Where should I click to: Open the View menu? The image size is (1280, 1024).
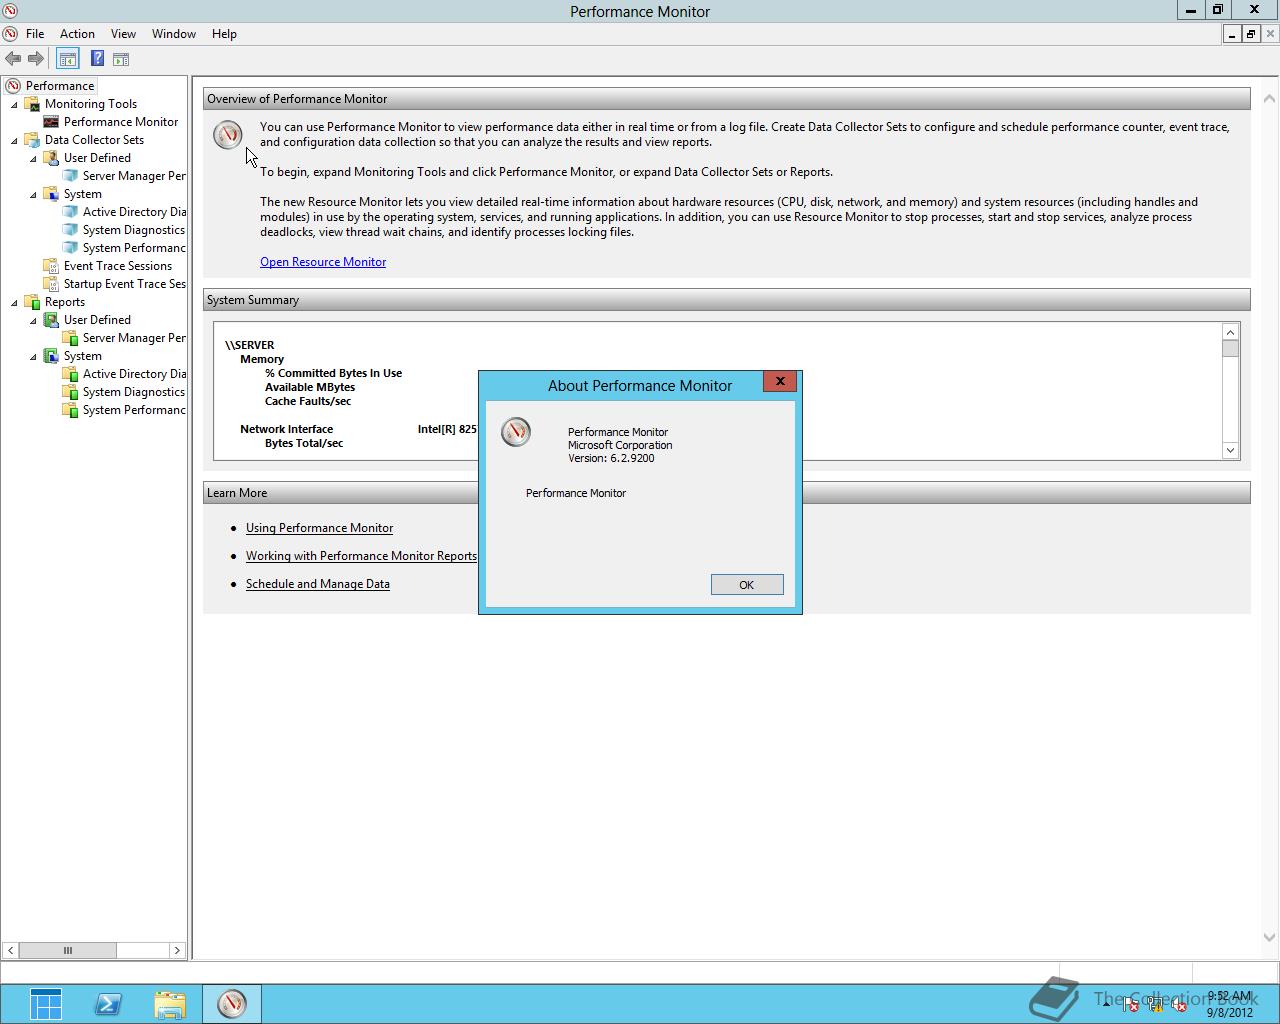coord(123,34)
